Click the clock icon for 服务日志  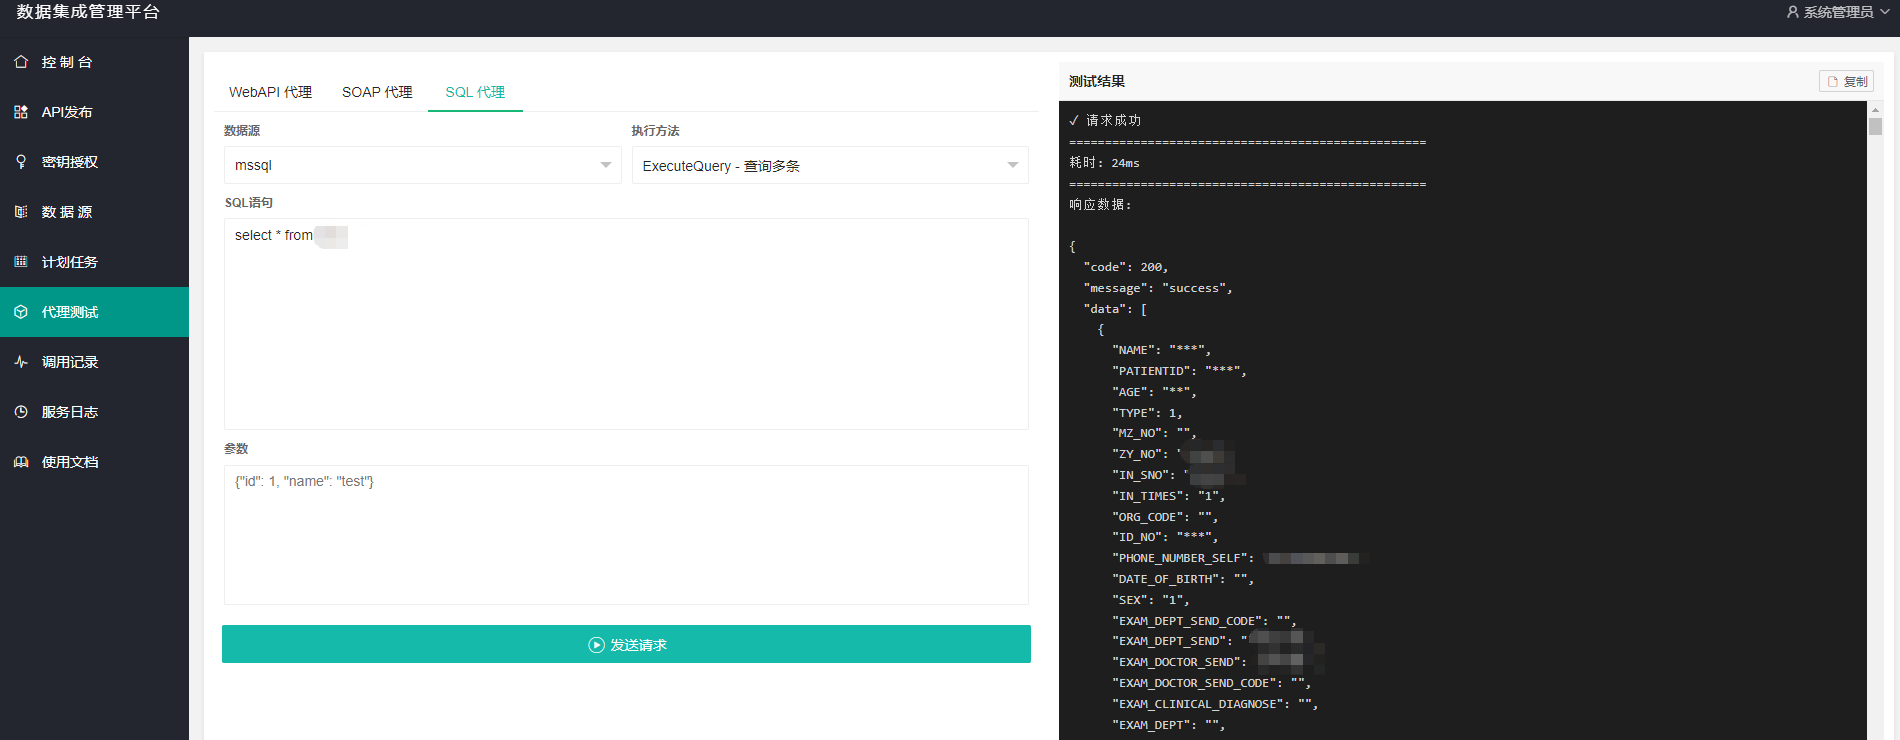pyautogui.click(x=21, y=412)
